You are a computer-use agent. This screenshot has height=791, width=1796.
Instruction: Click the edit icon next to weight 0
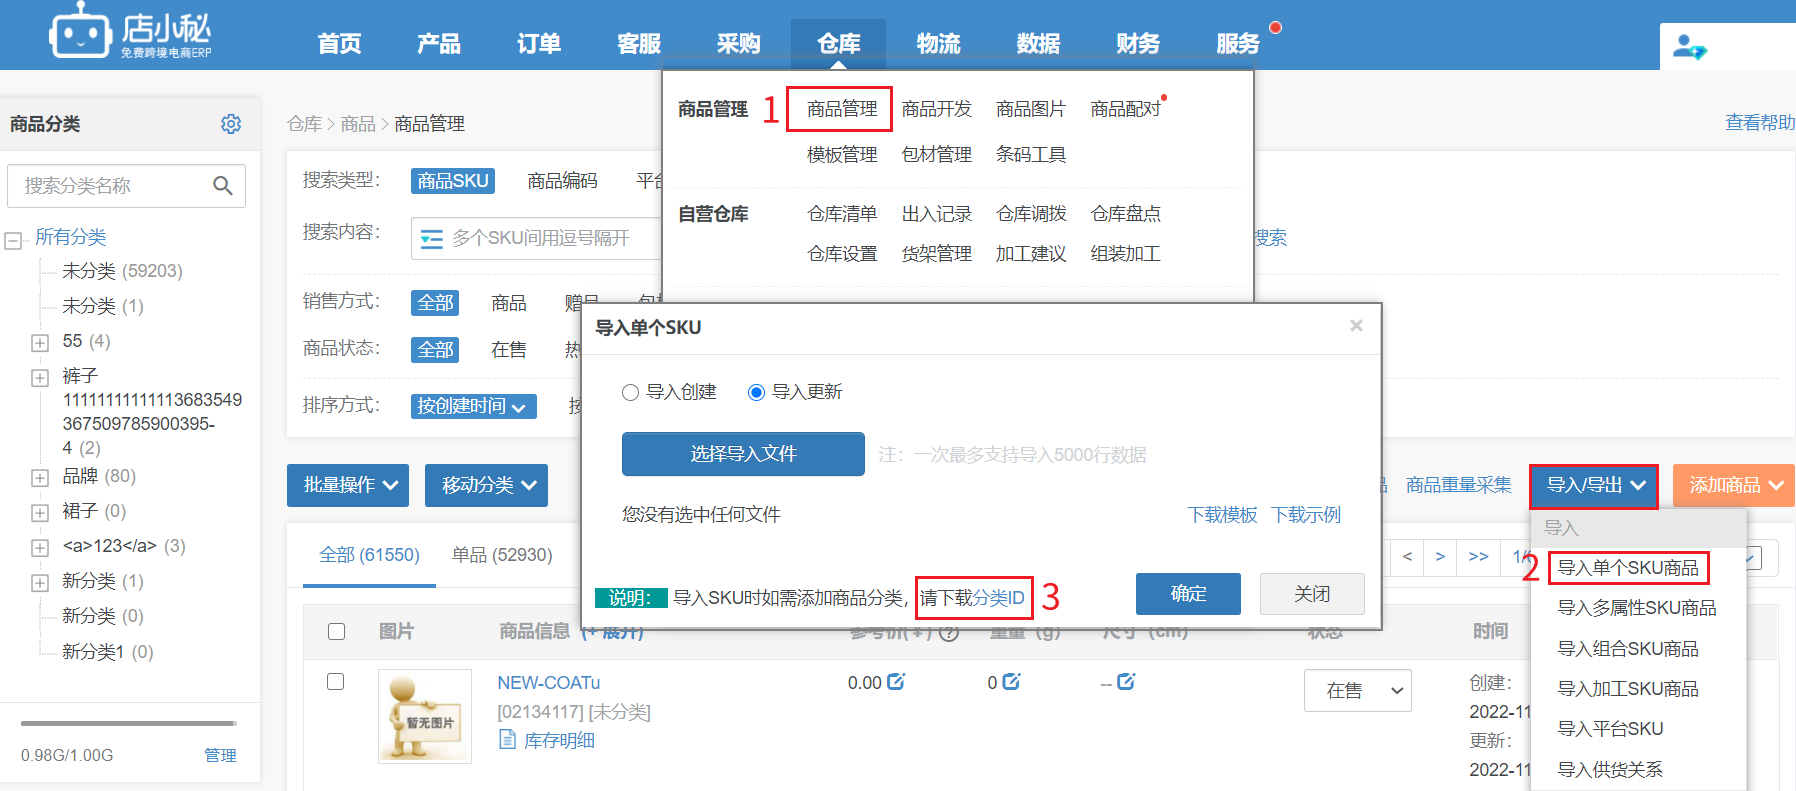tap(1011, 681)
